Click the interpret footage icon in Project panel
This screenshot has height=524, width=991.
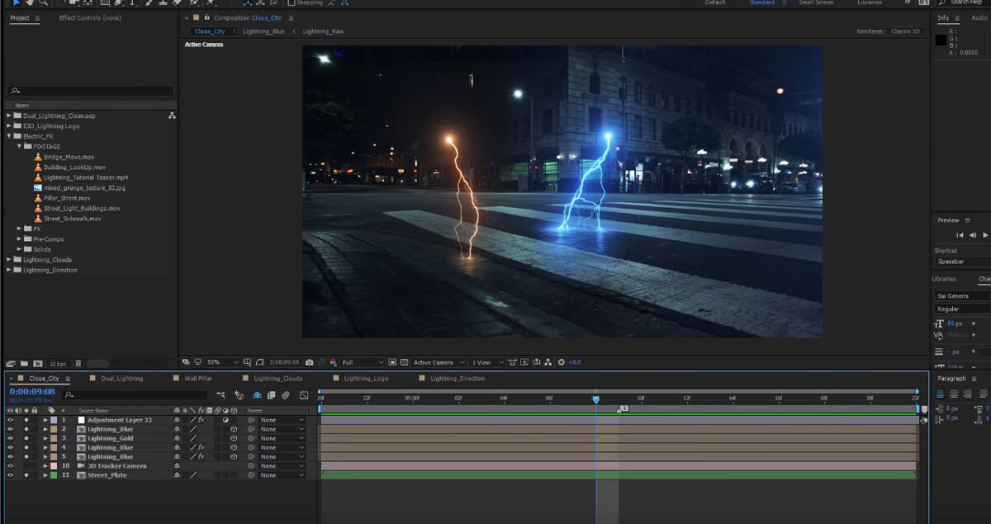pyautogui.click(x=11, y=363)
